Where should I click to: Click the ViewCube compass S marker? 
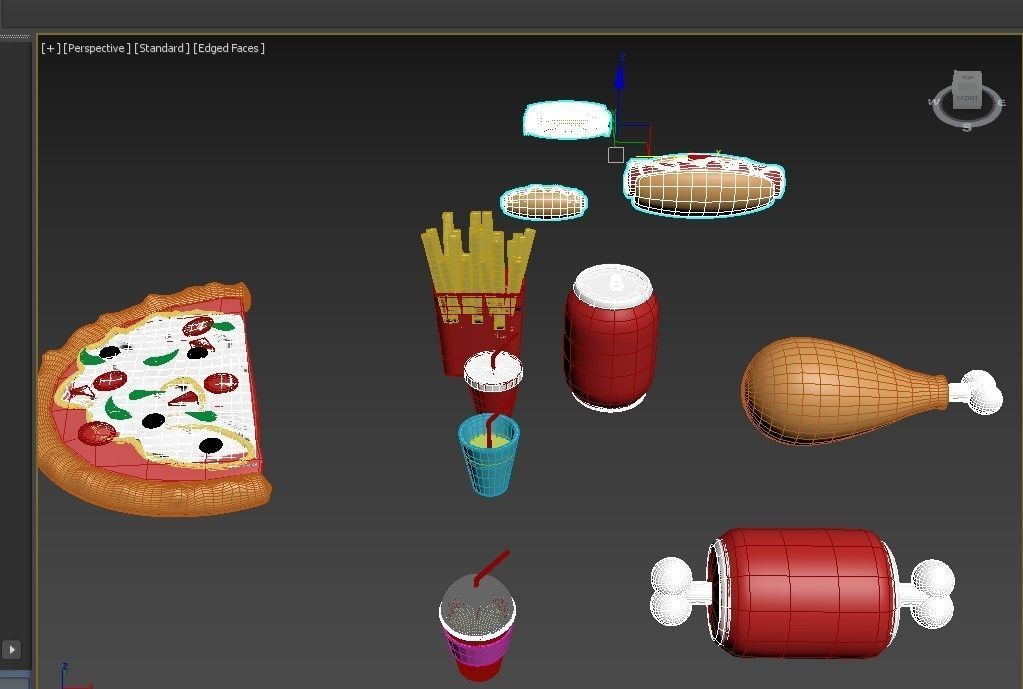pyautogui.click(x=967, y=127)
